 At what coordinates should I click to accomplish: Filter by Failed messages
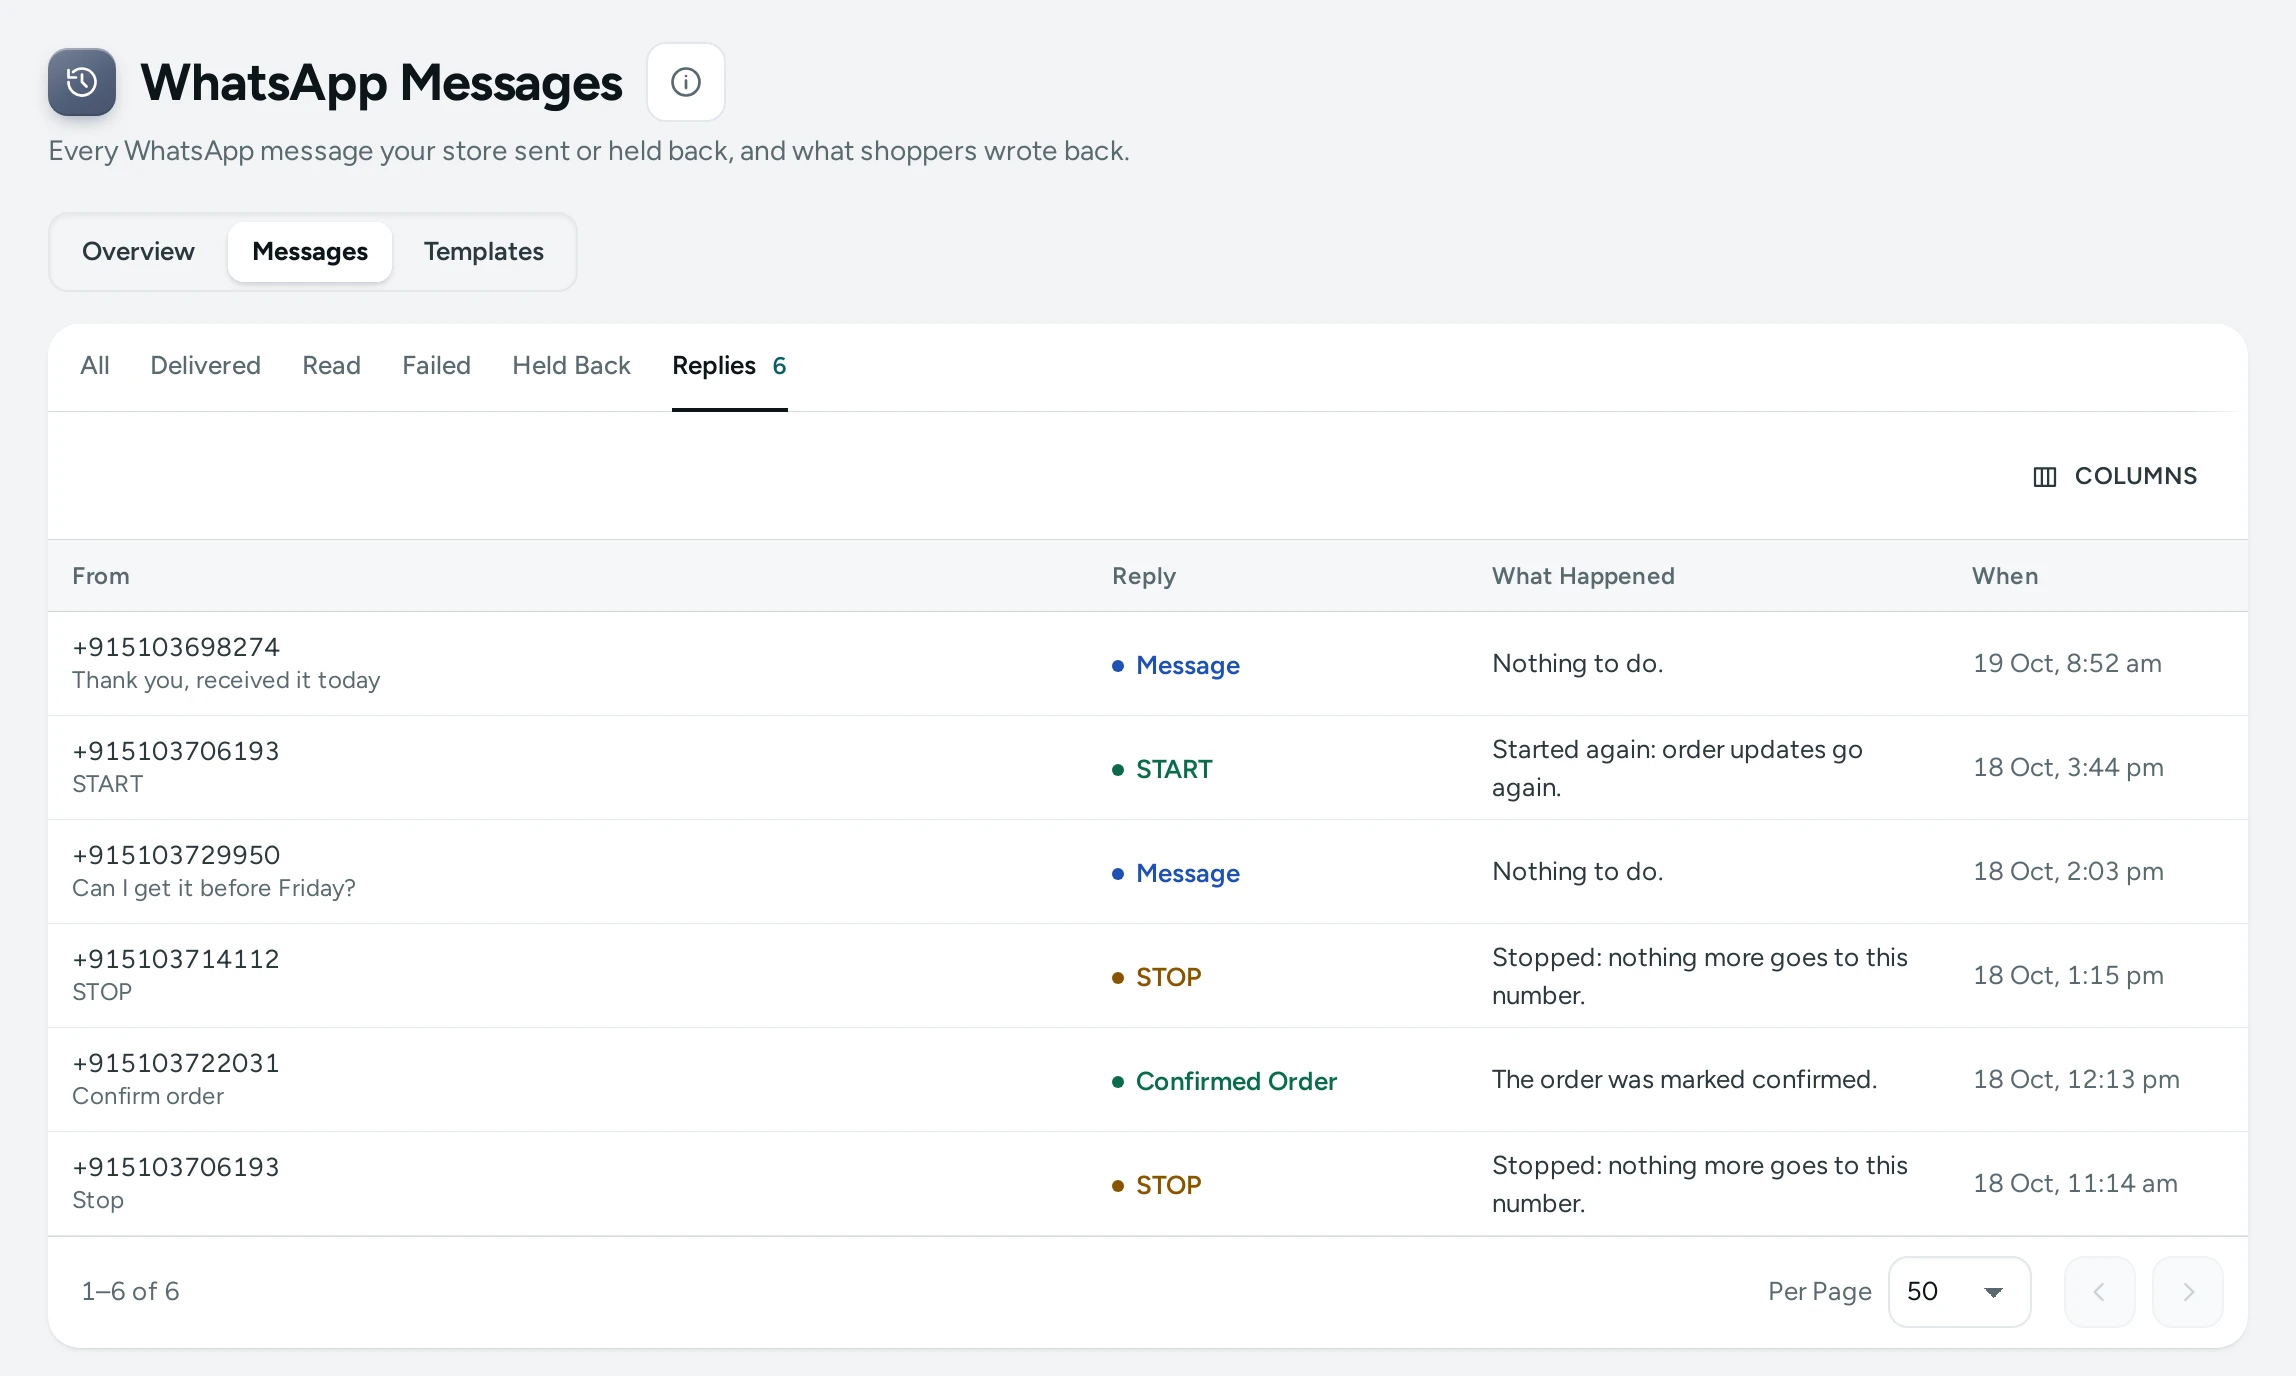436,366
